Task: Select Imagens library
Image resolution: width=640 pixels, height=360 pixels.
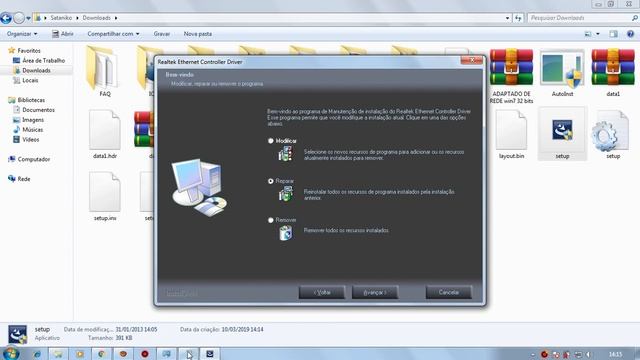Action: coord(33,120)
